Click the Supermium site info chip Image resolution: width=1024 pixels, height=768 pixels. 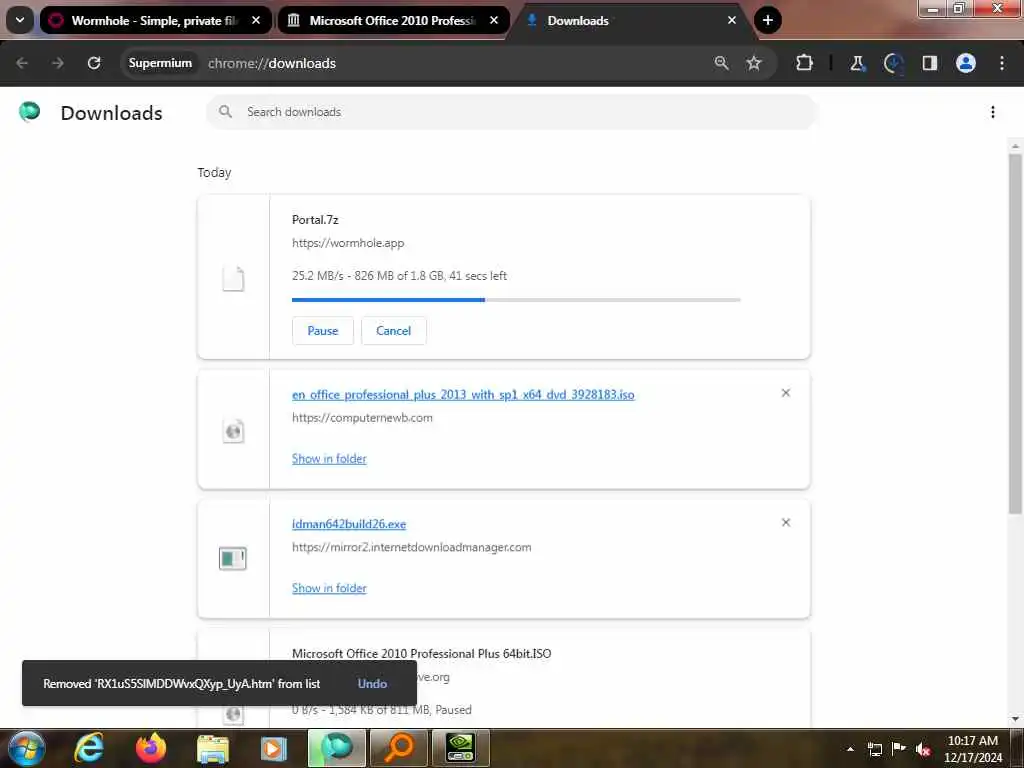pyautogui.click(x=160, y=63)
